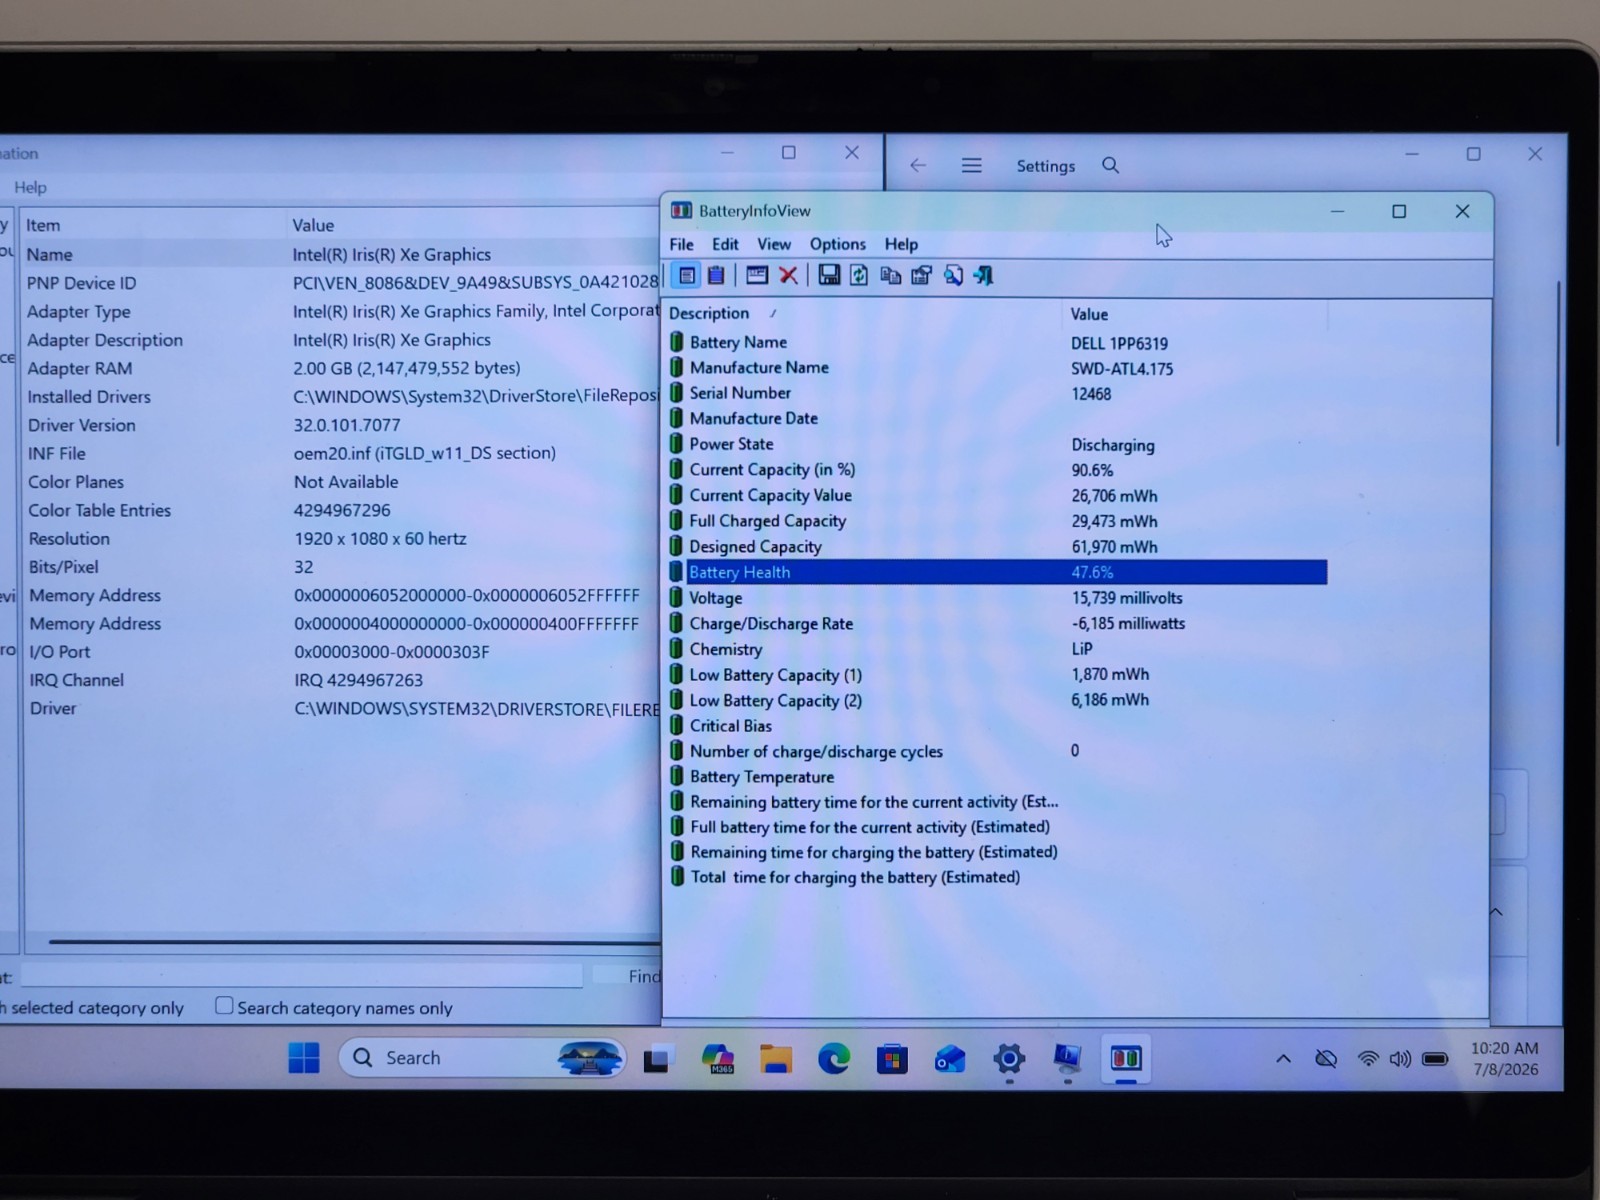Open Properties toolbar icon in BatteryInfoView
Image resolution: width=1600 pixels, height=1200 pixels.
tap(921, 275)
